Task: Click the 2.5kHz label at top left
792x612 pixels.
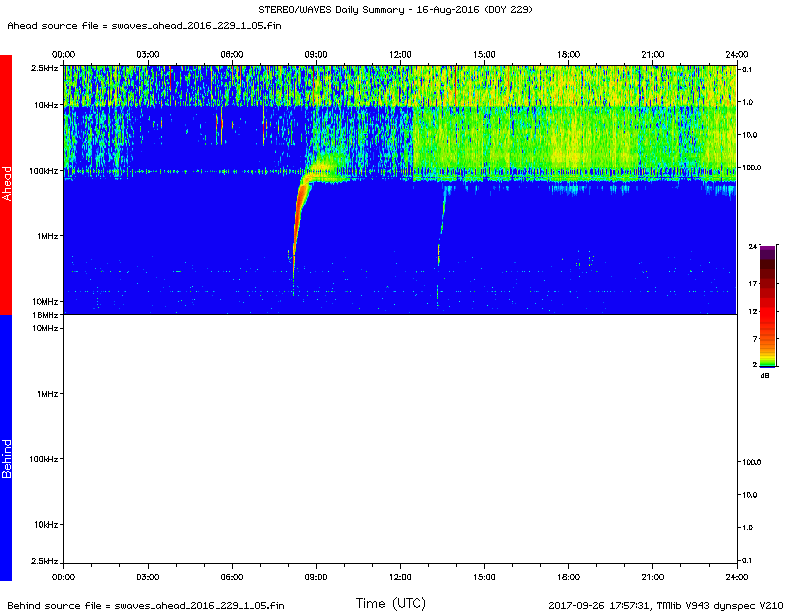Action: click(x=45, y=67)
